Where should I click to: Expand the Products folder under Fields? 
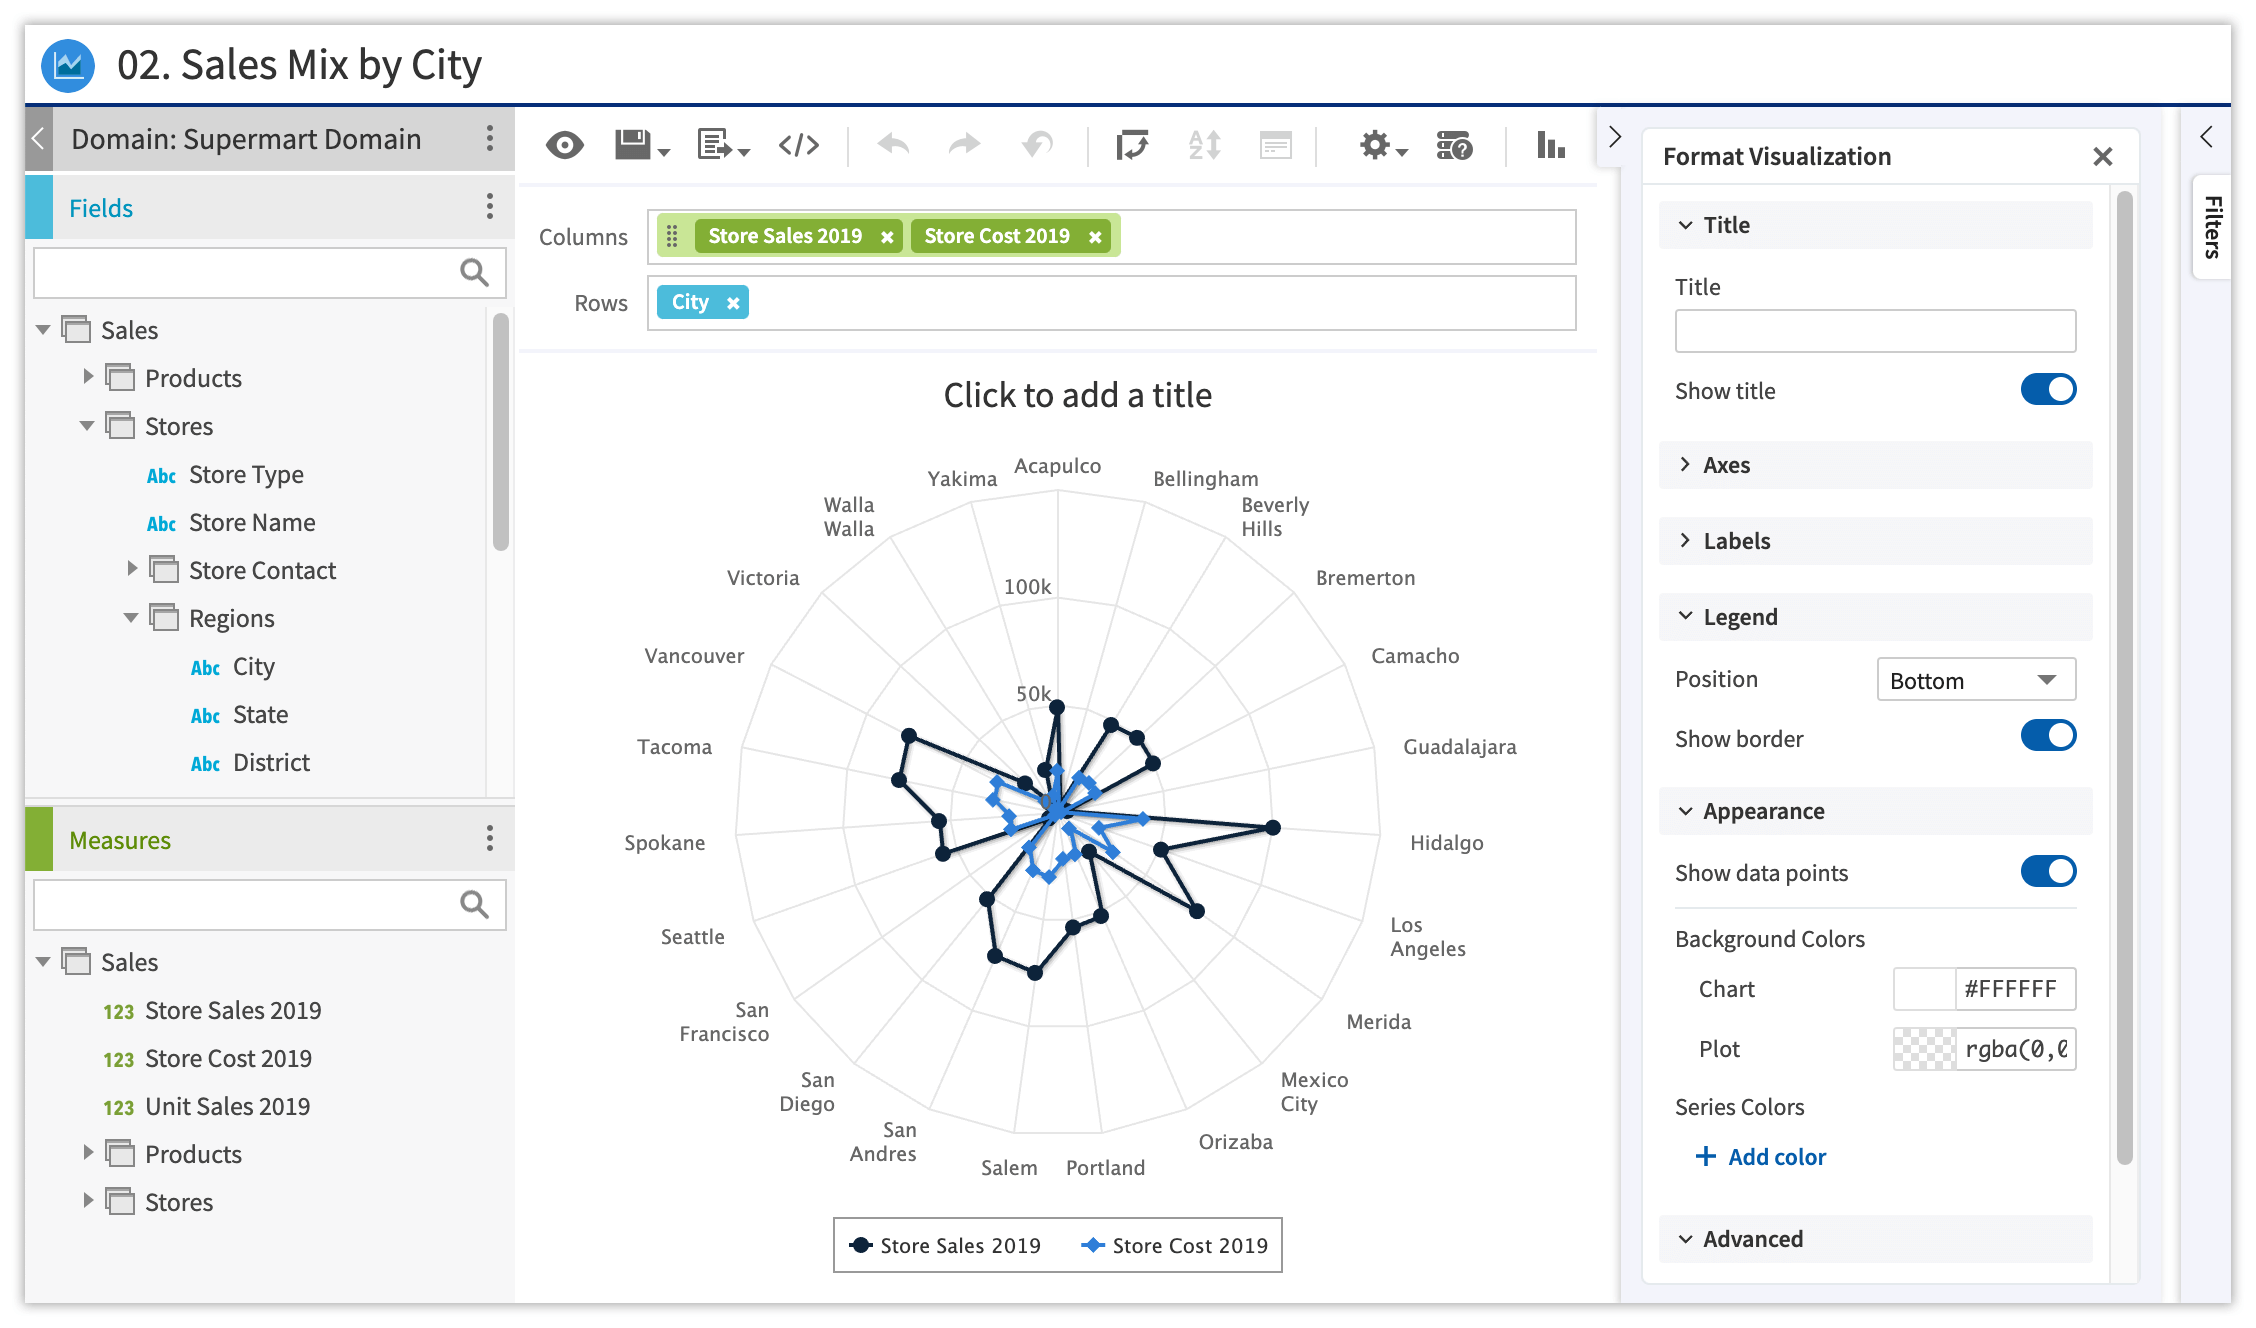coord(88,377)
